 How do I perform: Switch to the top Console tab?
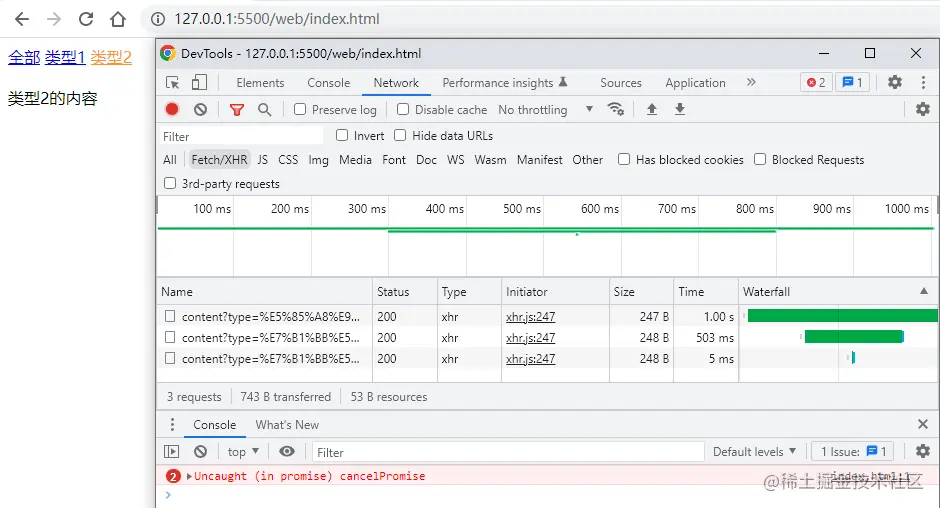(x=329, y=83)
